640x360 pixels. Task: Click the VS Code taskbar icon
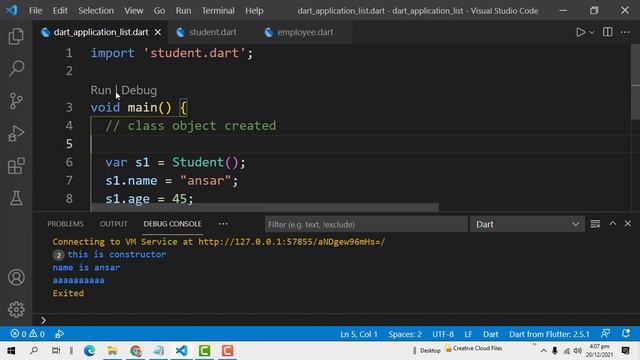tap(181, 351)
